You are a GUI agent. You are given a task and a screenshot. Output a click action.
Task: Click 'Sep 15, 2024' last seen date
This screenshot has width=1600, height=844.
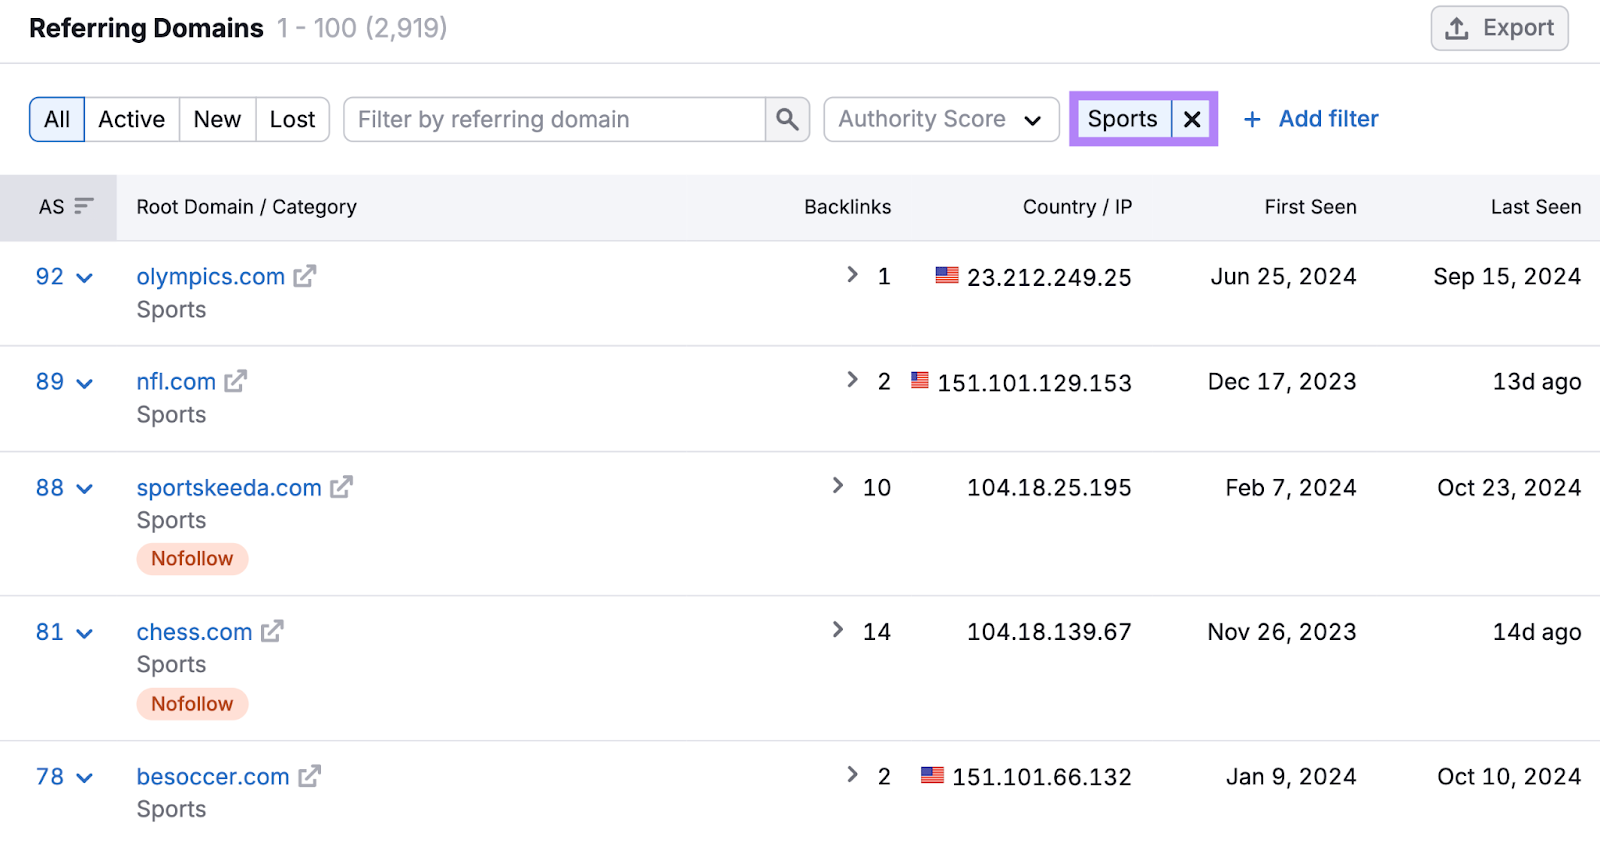coord(1507,277)
